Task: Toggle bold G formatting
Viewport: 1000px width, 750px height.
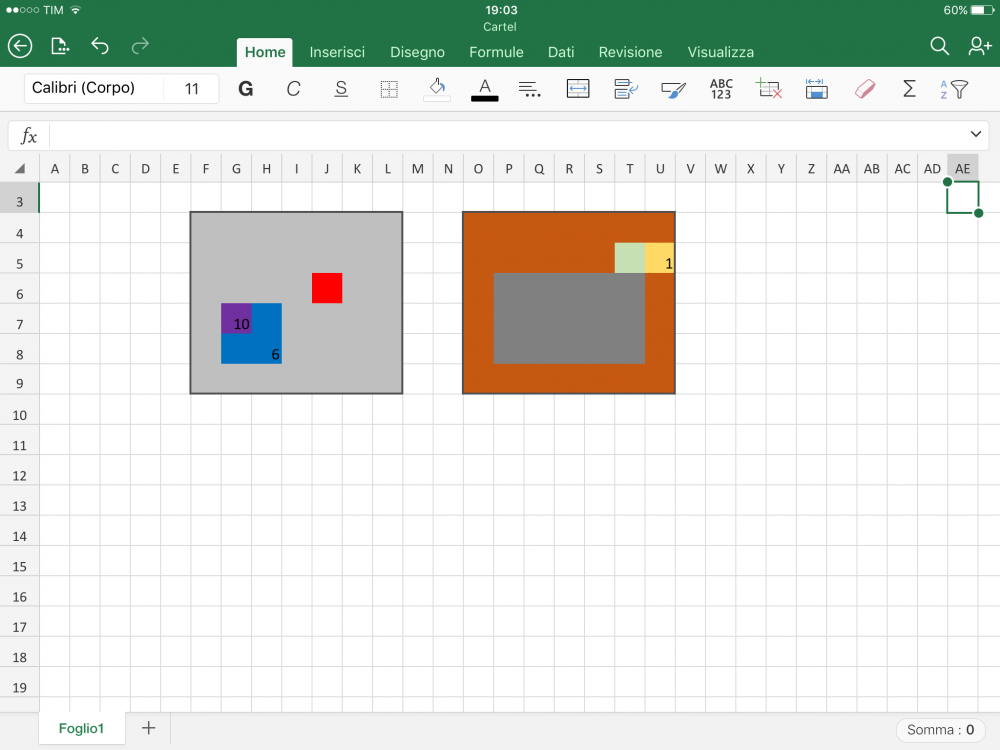Action: (x=246, y=89)
